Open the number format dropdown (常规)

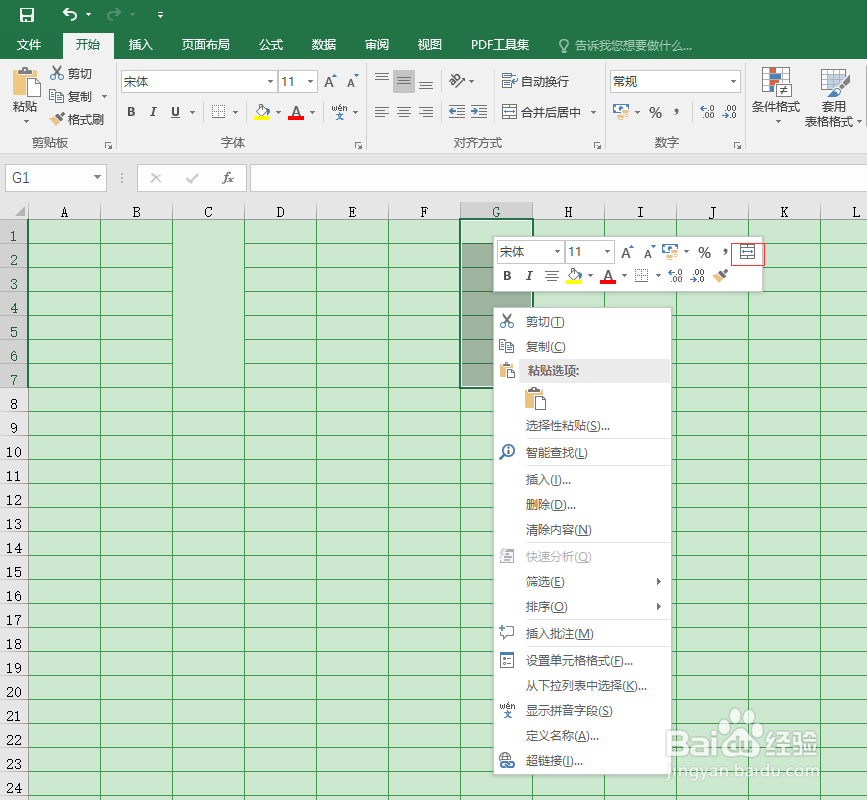pyautogui.click(x=733, y=82)
